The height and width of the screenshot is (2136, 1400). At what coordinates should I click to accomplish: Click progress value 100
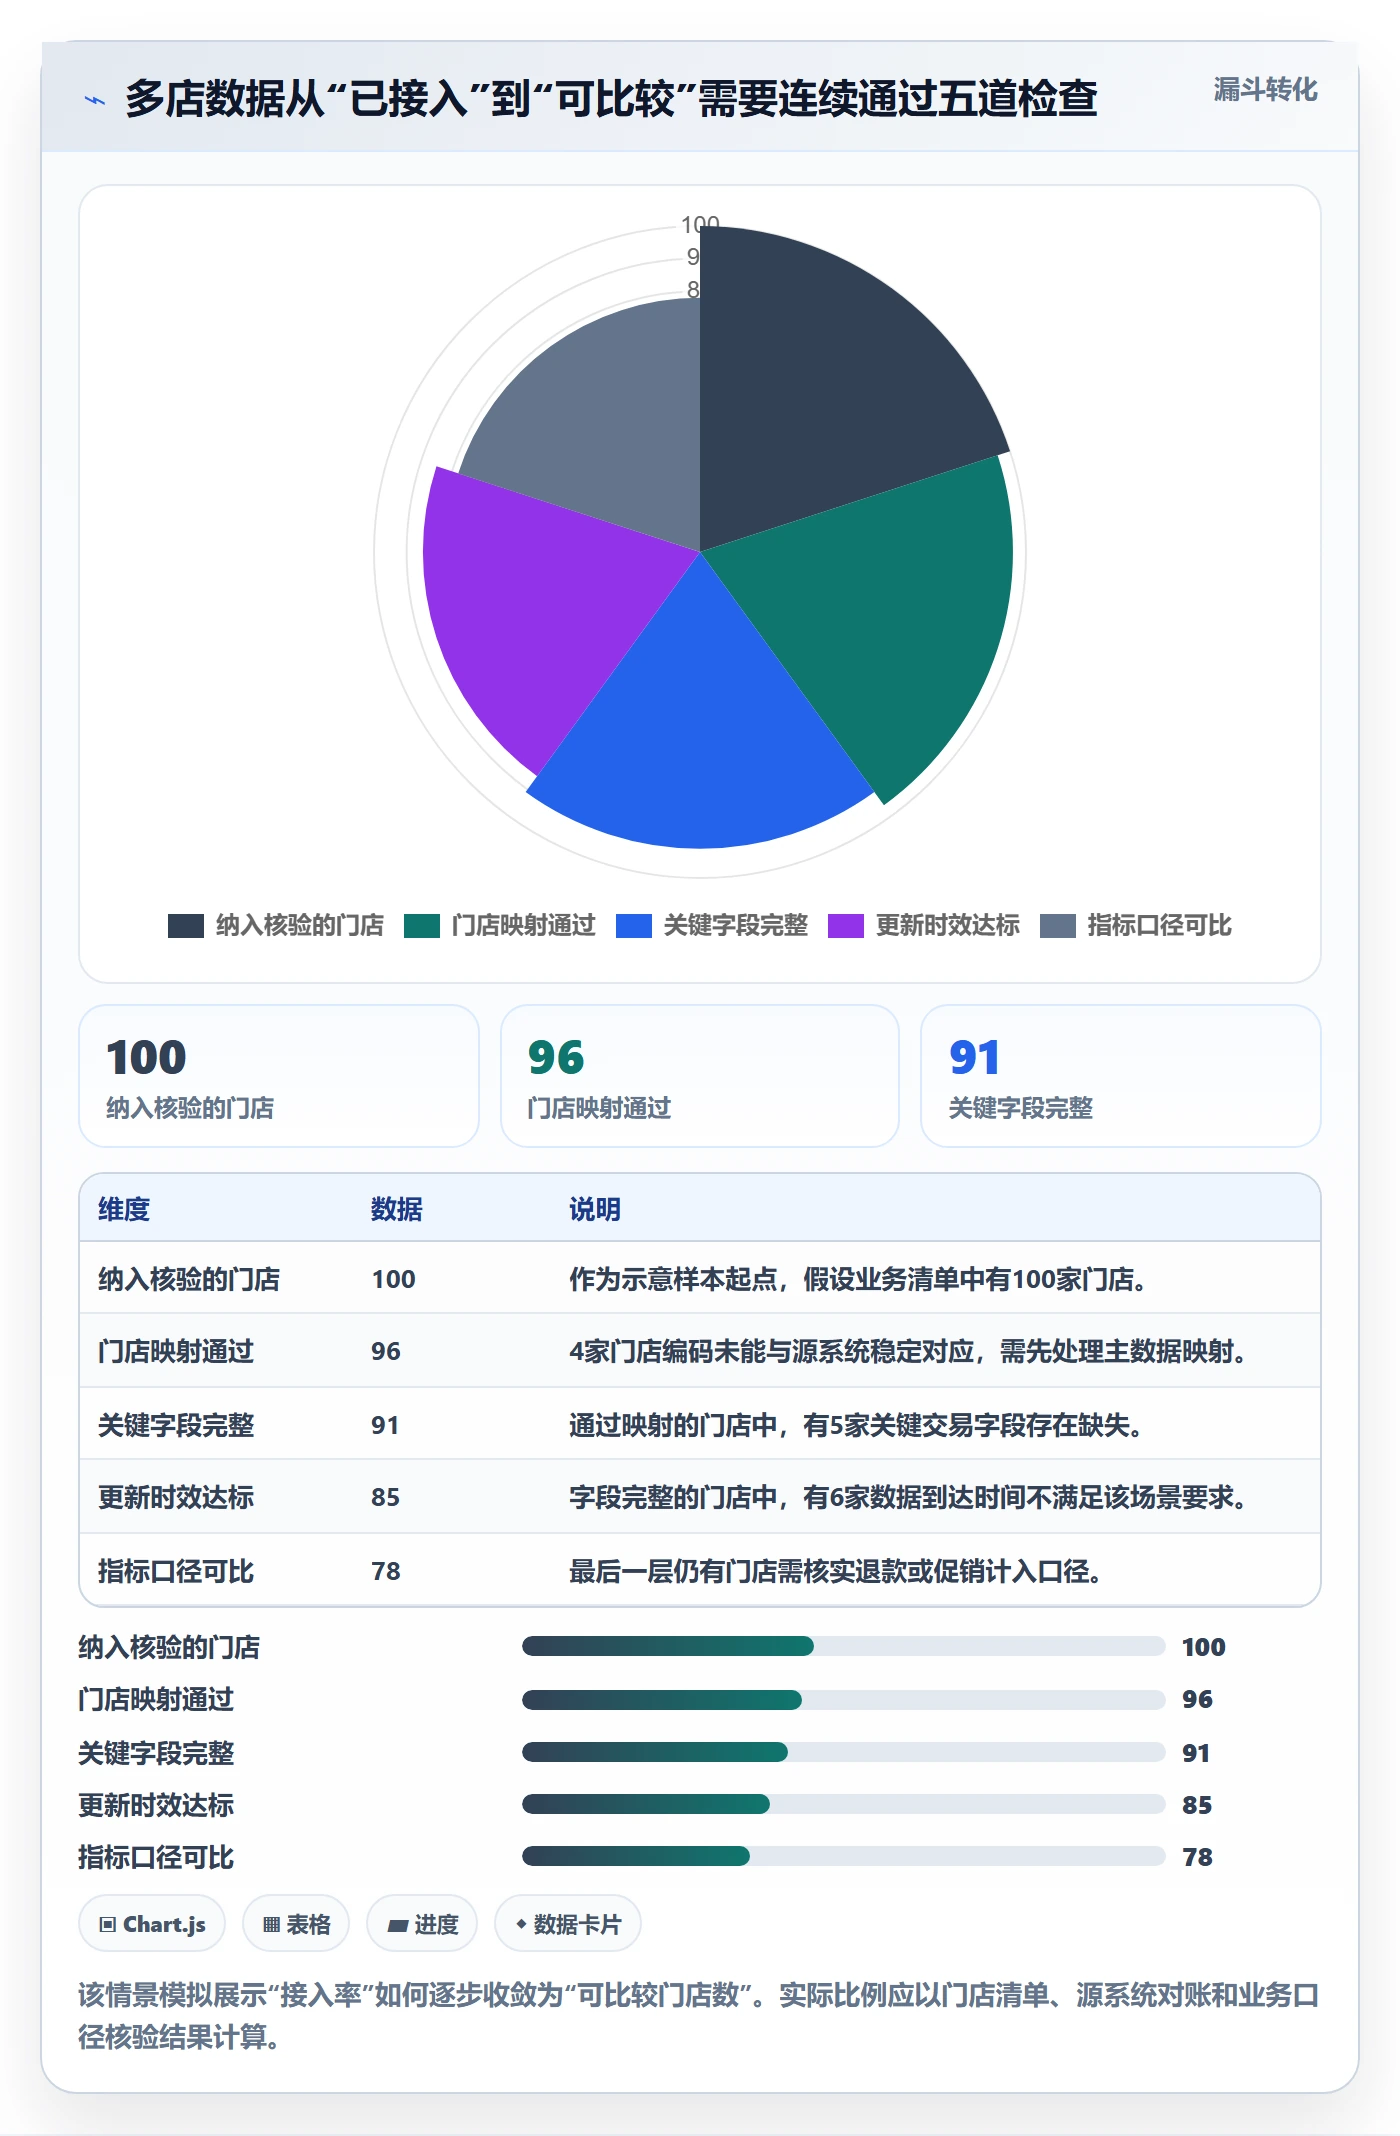tap(1204, 1647)
